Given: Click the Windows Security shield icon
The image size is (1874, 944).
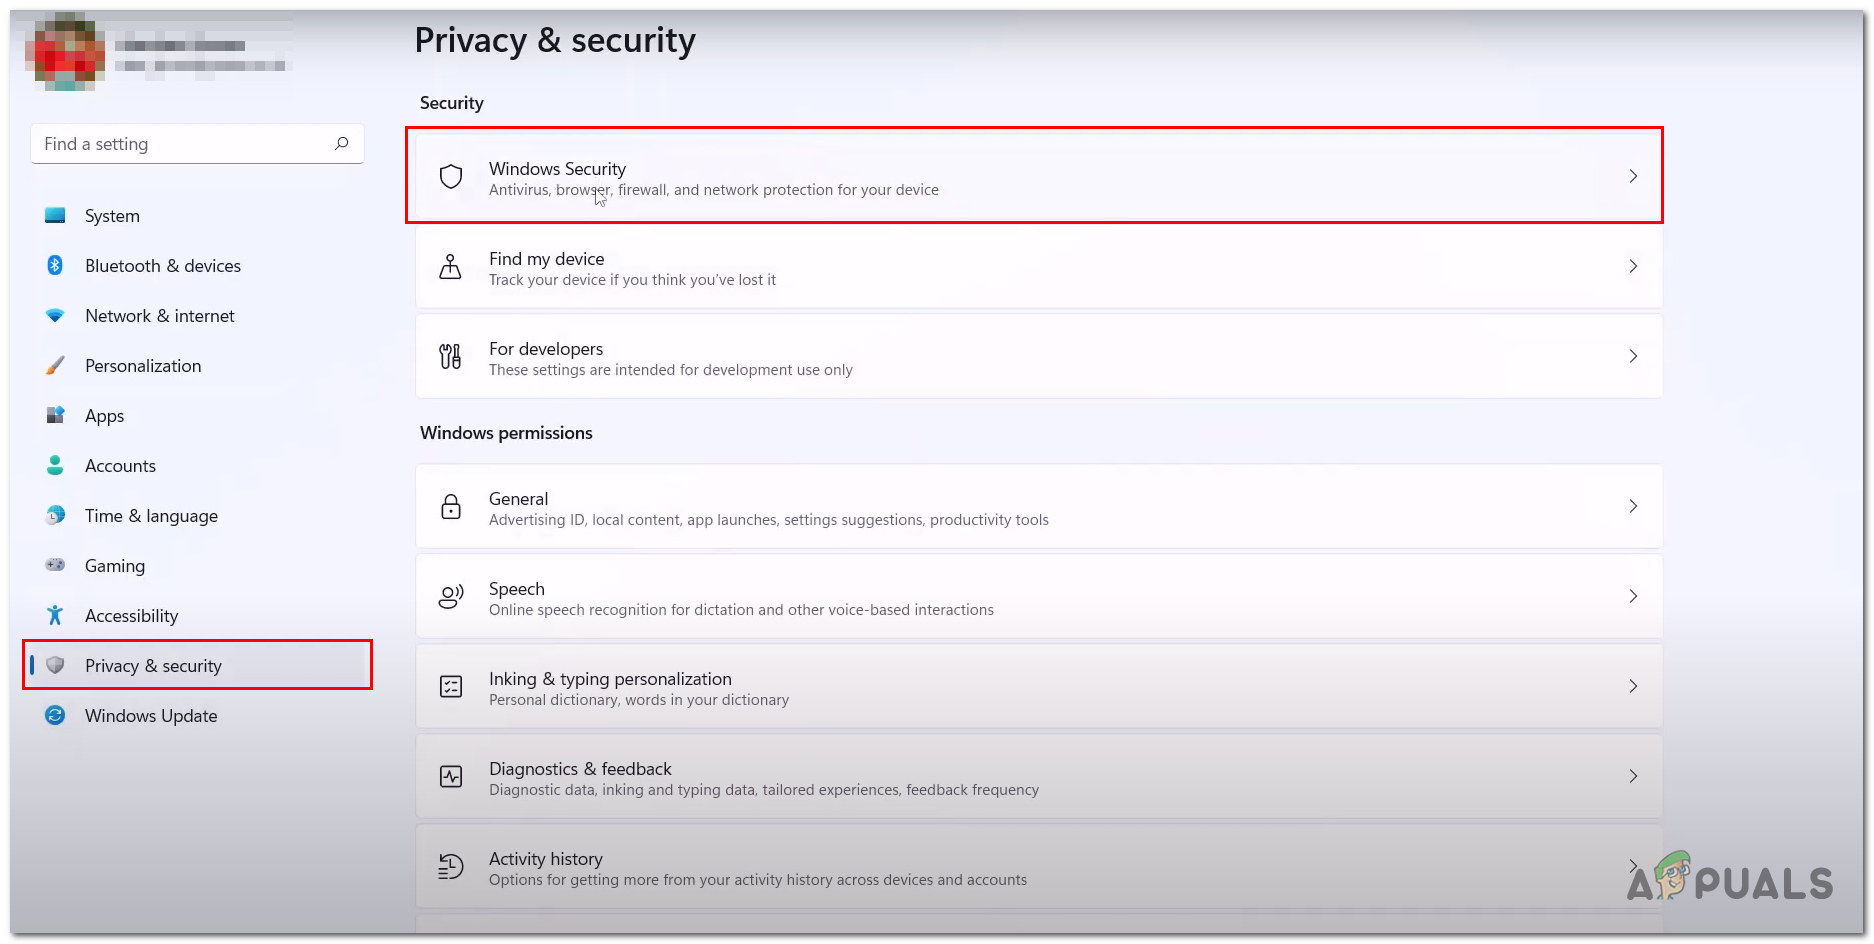Looking at the screenshot, I should [x=451, y=177].
